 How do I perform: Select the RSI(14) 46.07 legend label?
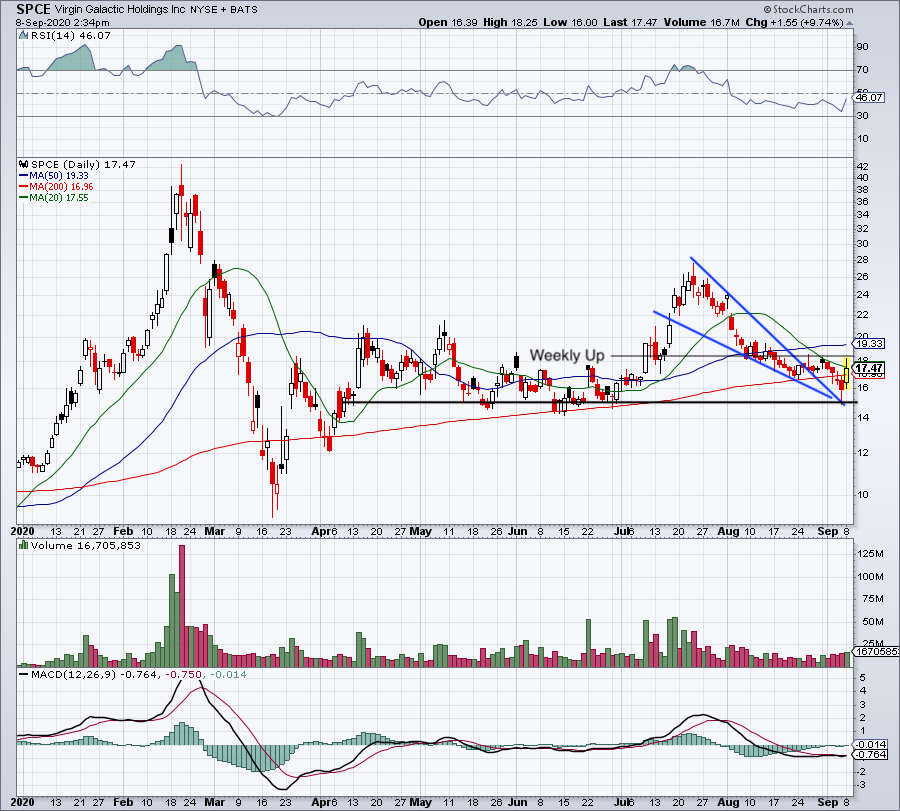pos(71,35)
